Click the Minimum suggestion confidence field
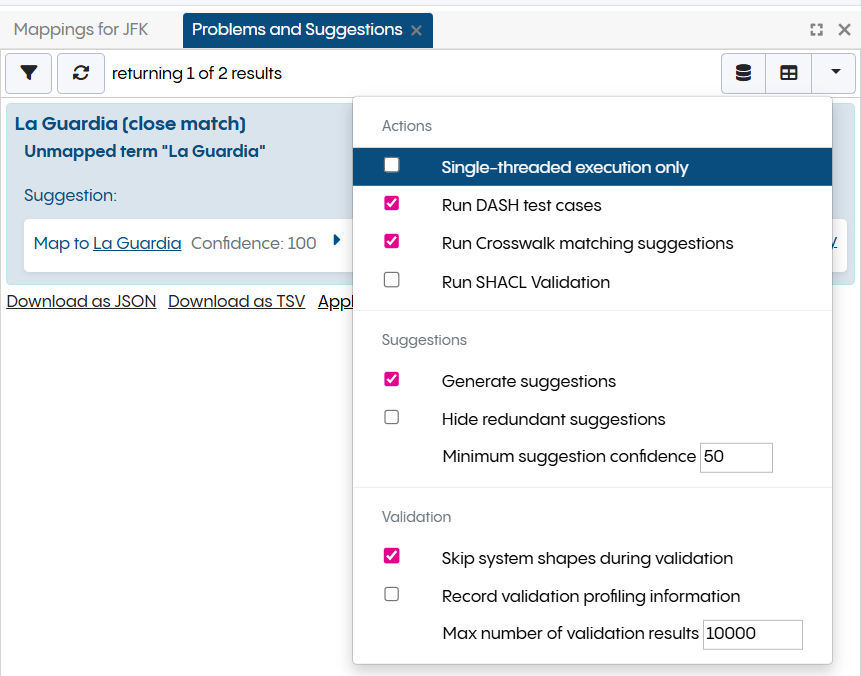This screenshot has height=676, width=861. pos(736,457)
